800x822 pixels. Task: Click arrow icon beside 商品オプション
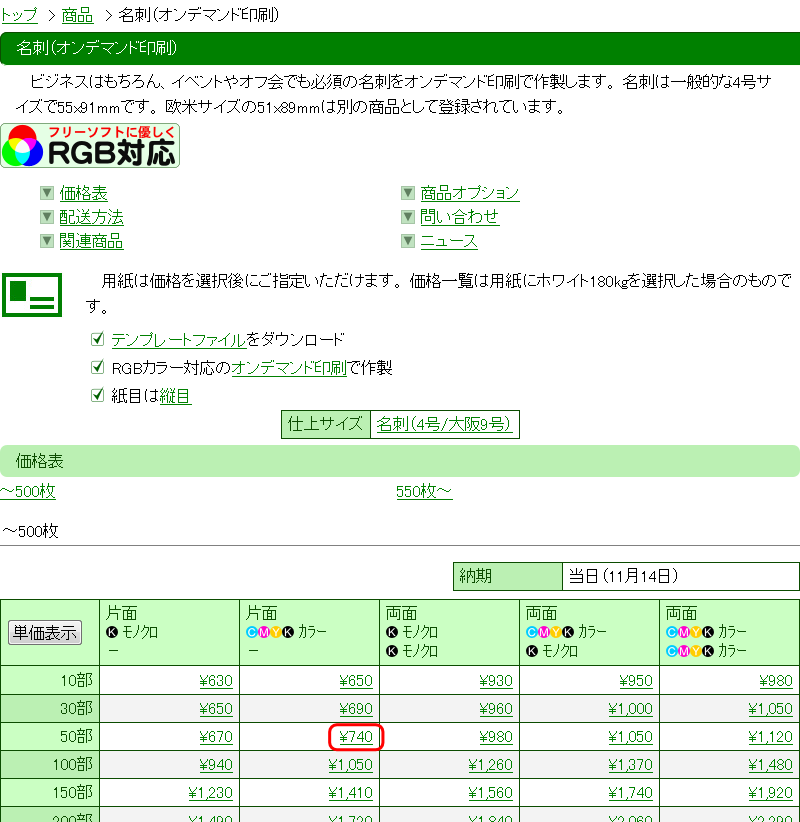click(407, 193)
